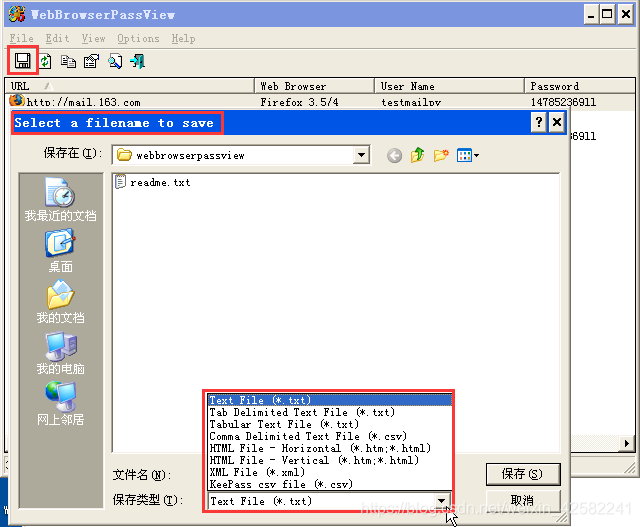The image size is (640, 527).
Task: Choose HTML File - Vertical option
Action: 330,460
